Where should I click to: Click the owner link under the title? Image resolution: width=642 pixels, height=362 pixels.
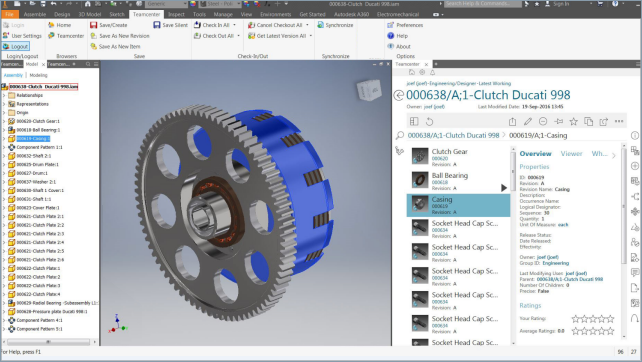[x=434, y=107]
